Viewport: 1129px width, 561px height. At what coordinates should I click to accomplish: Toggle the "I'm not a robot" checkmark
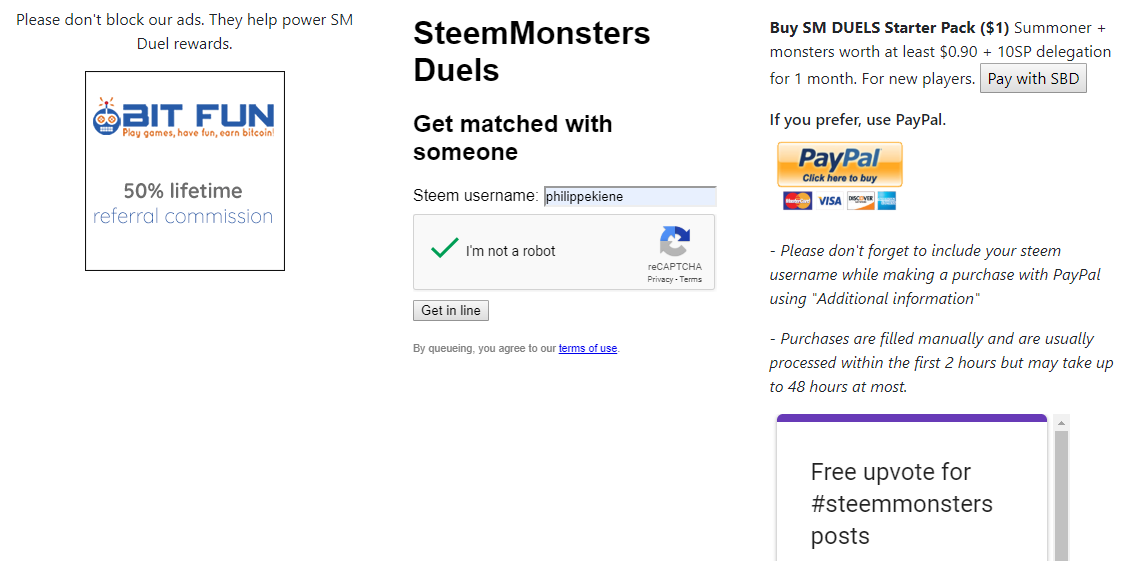[x=445, y=249]
